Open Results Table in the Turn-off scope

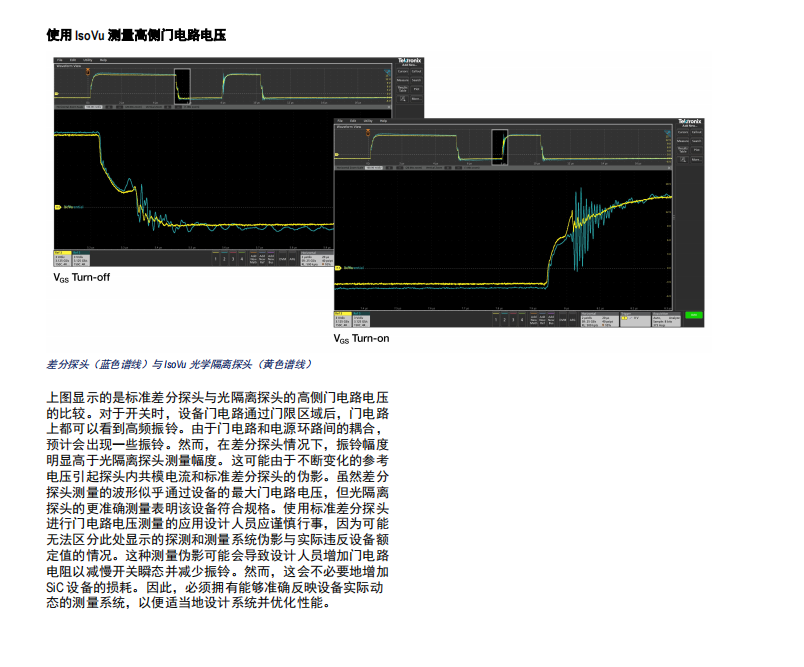click(403, 89)
